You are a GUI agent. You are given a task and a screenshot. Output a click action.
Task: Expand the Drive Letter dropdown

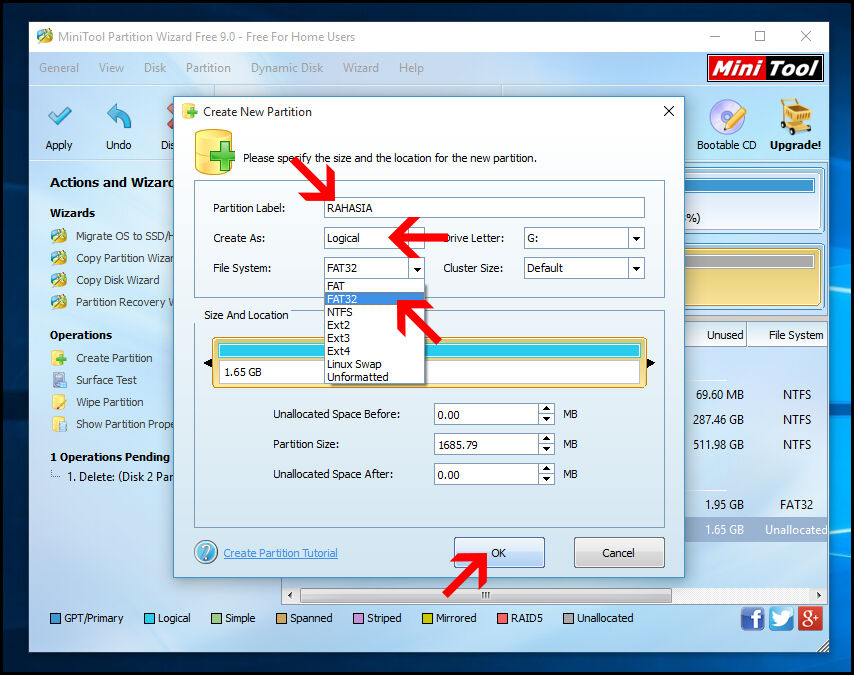636,239
